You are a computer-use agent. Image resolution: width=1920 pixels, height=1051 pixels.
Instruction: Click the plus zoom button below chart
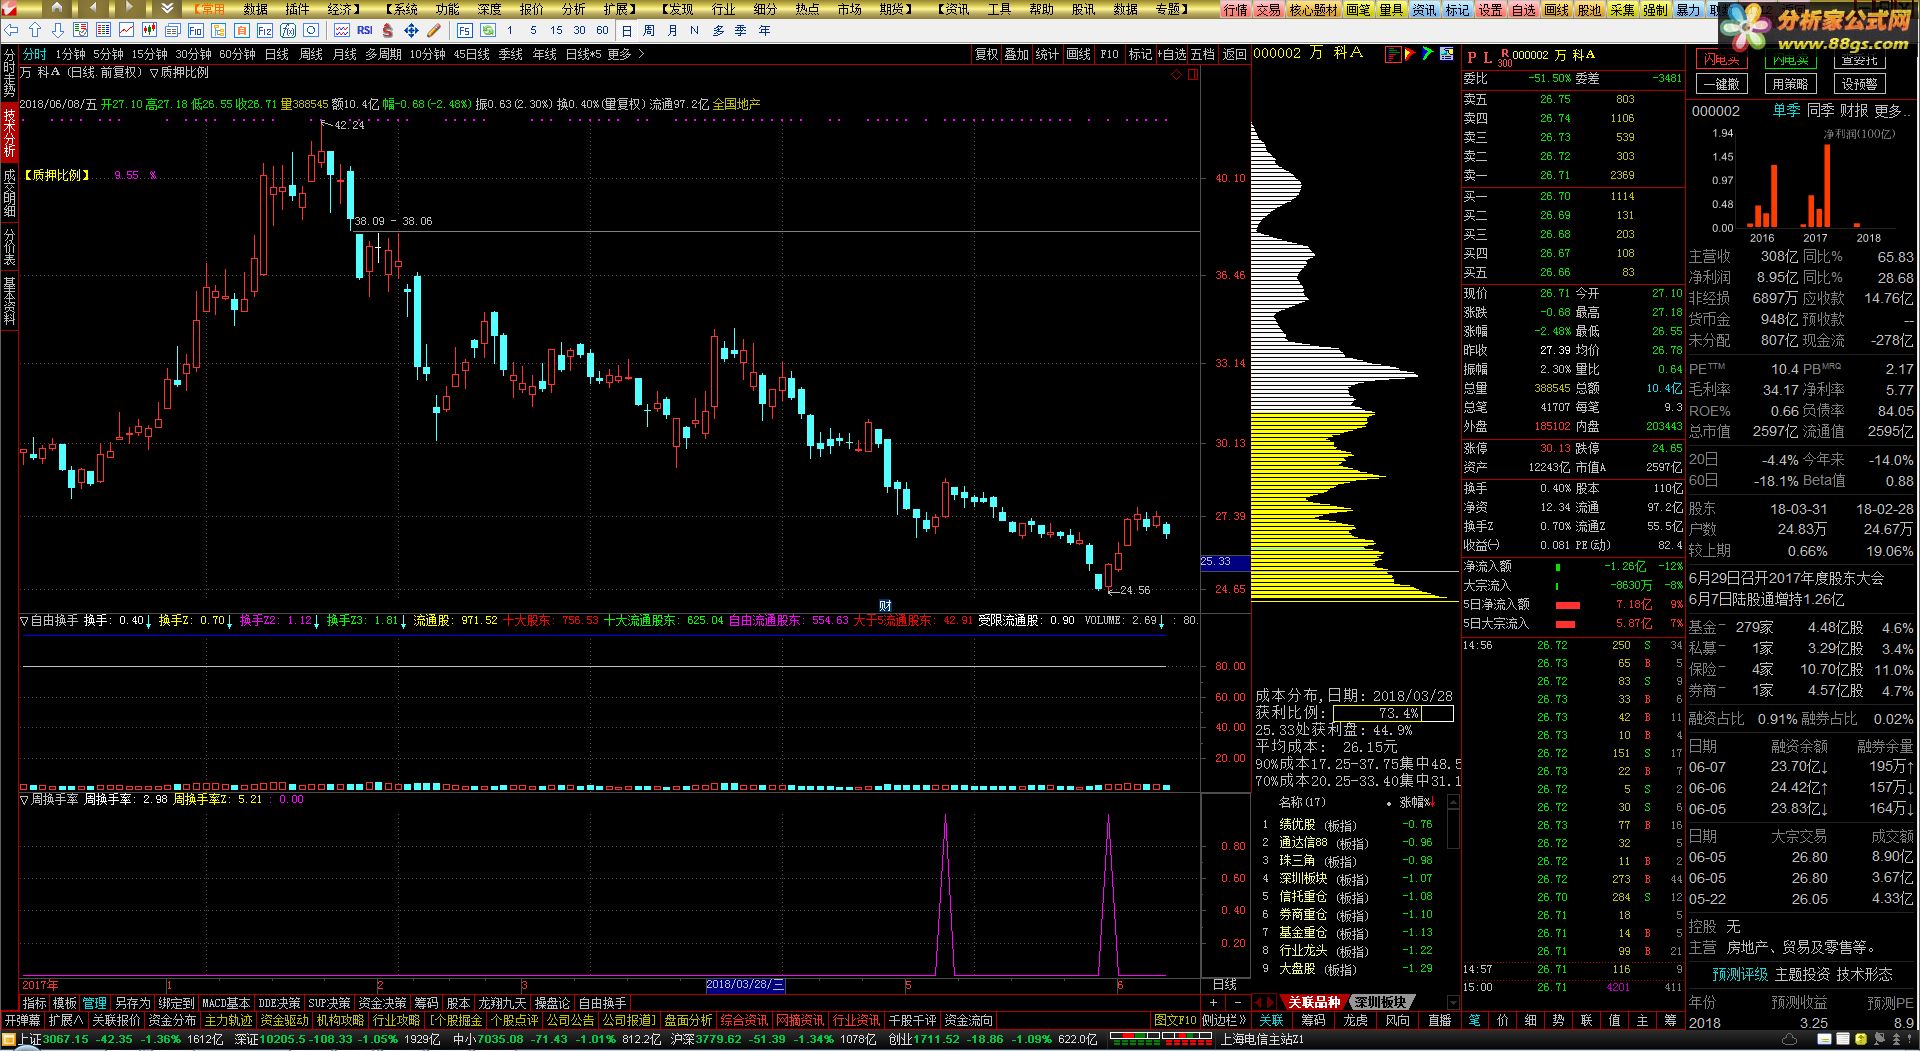pos(1213,1002)
